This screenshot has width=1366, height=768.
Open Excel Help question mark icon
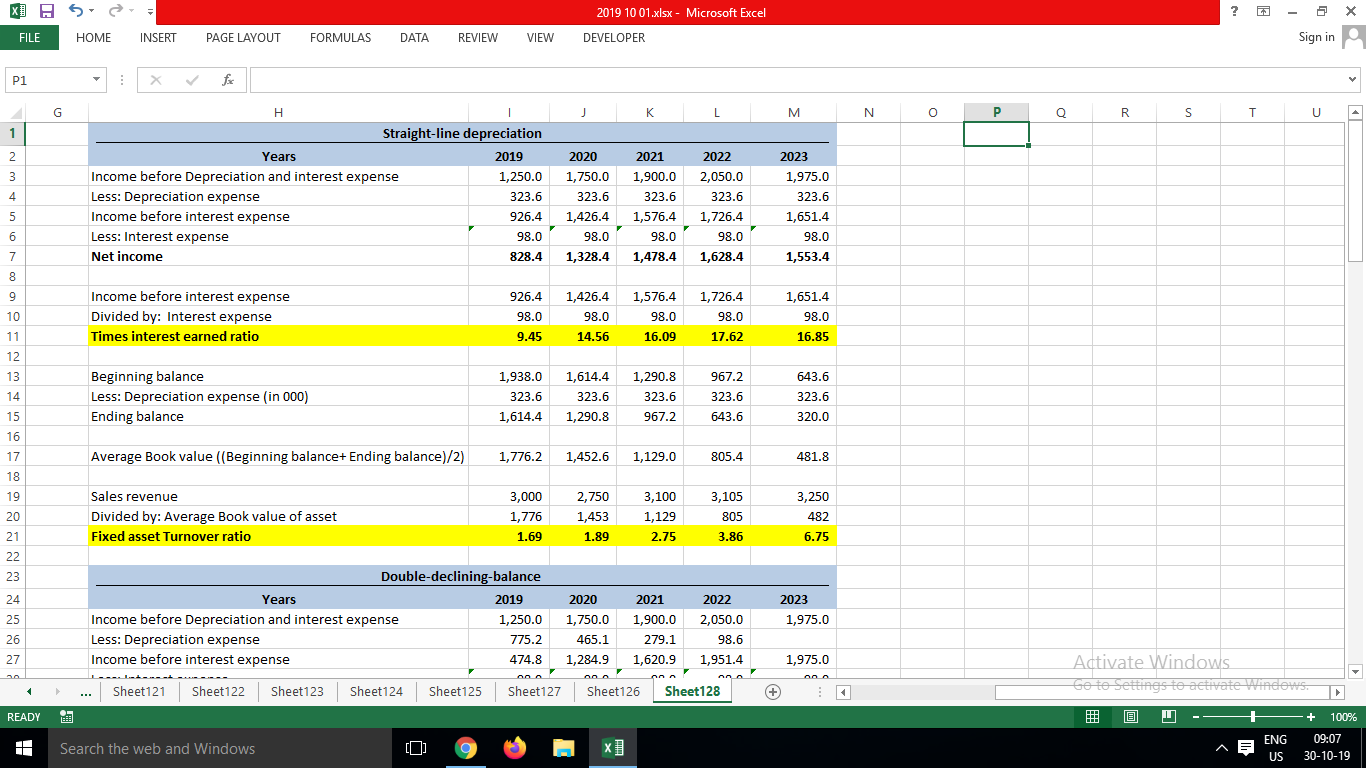point(1232,12)
